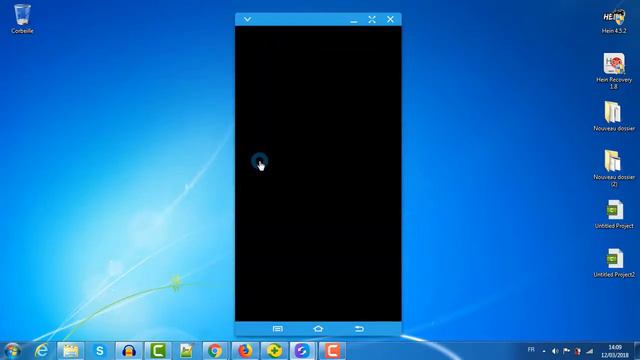Click the red security tray icon
Viewport: 640px width, 360px height.
pyautogui.click(x=578, y=351)
